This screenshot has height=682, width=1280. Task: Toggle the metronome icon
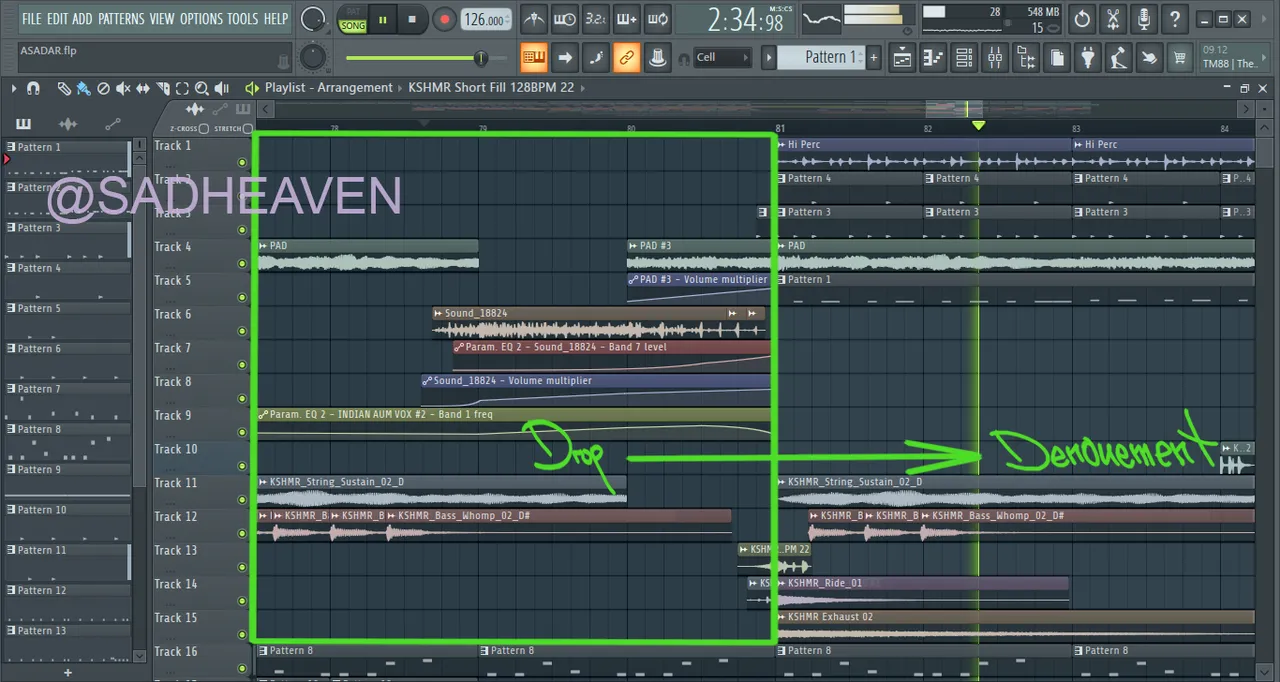click(534, 19)
